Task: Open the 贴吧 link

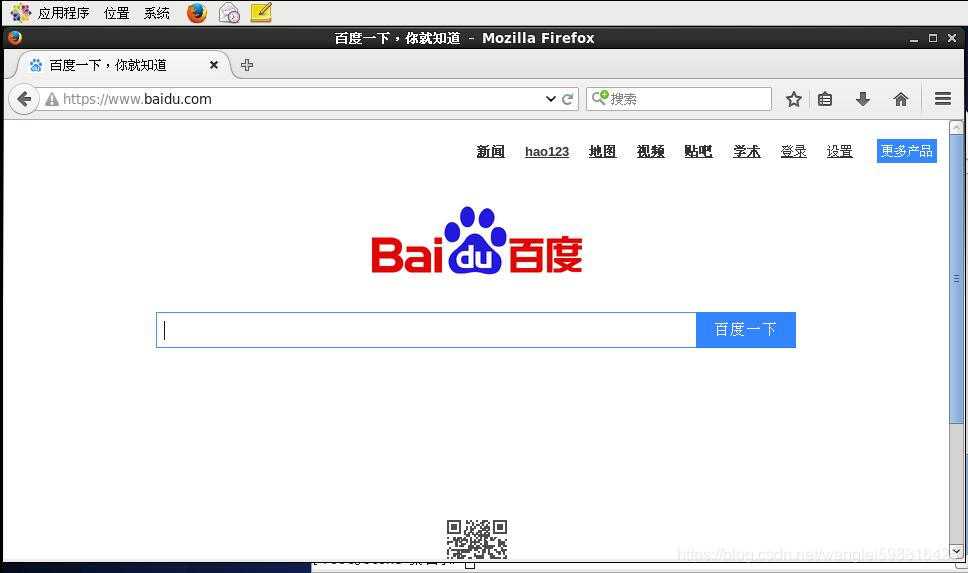Action: pyautogui.click(x=698, y=151)
